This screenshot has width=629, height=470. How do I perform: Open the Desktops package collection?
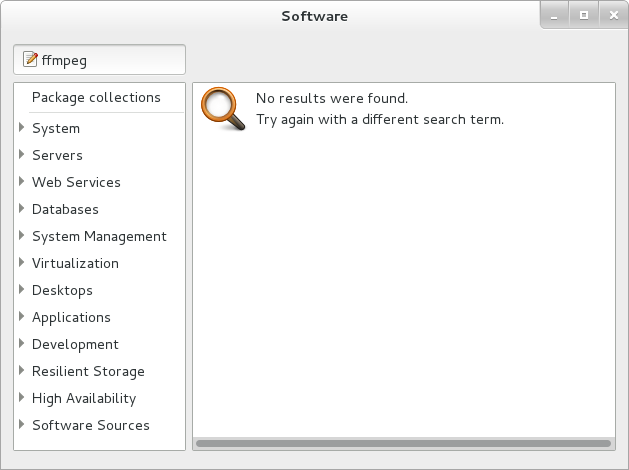(x=62, y=290)
